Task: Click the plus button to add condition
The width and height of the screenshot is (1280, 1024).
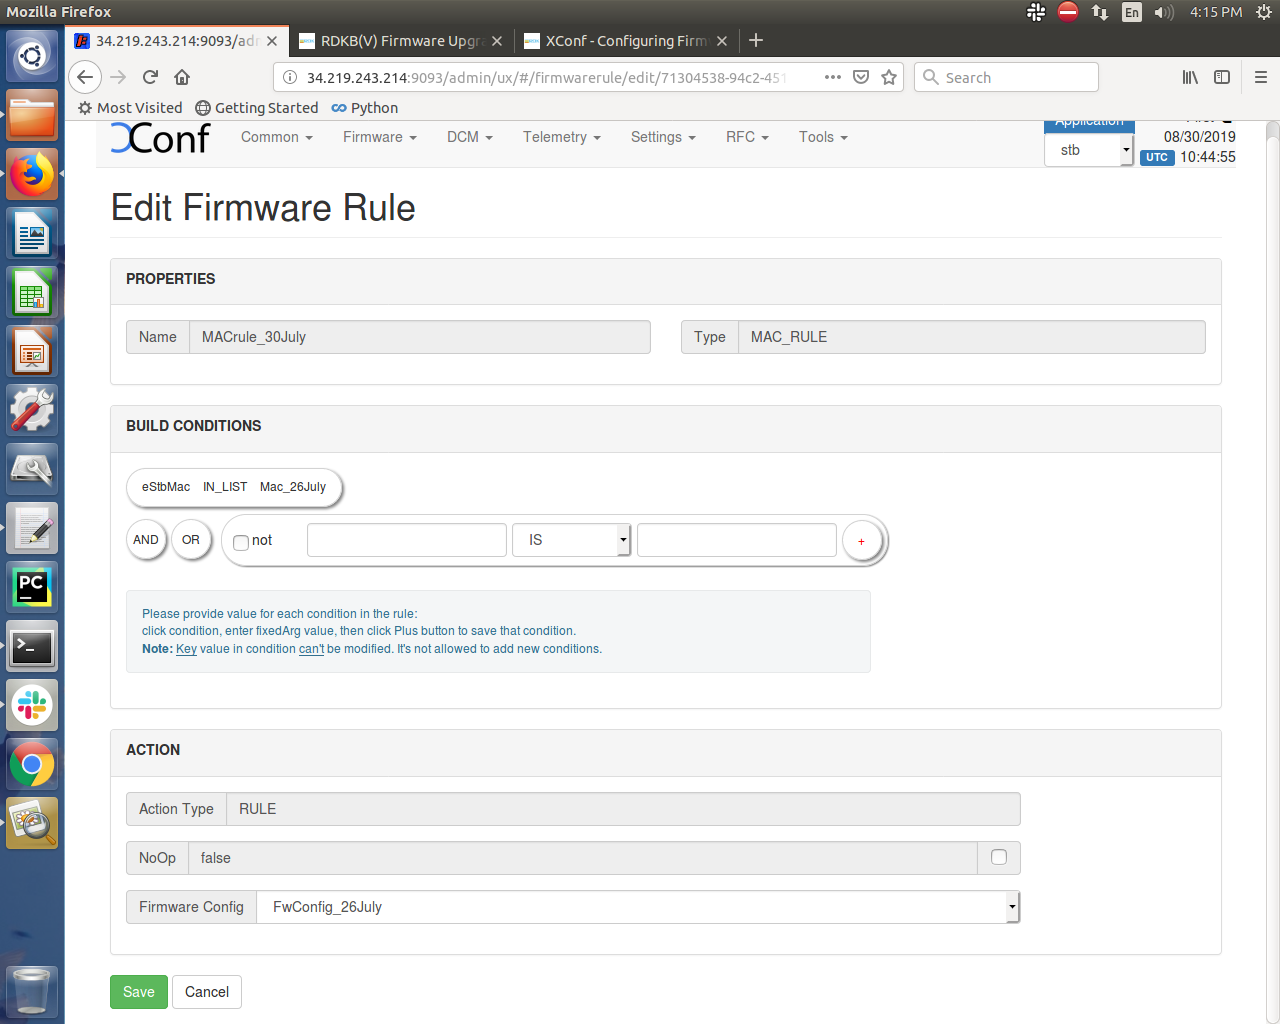Action: pos(861,541)
